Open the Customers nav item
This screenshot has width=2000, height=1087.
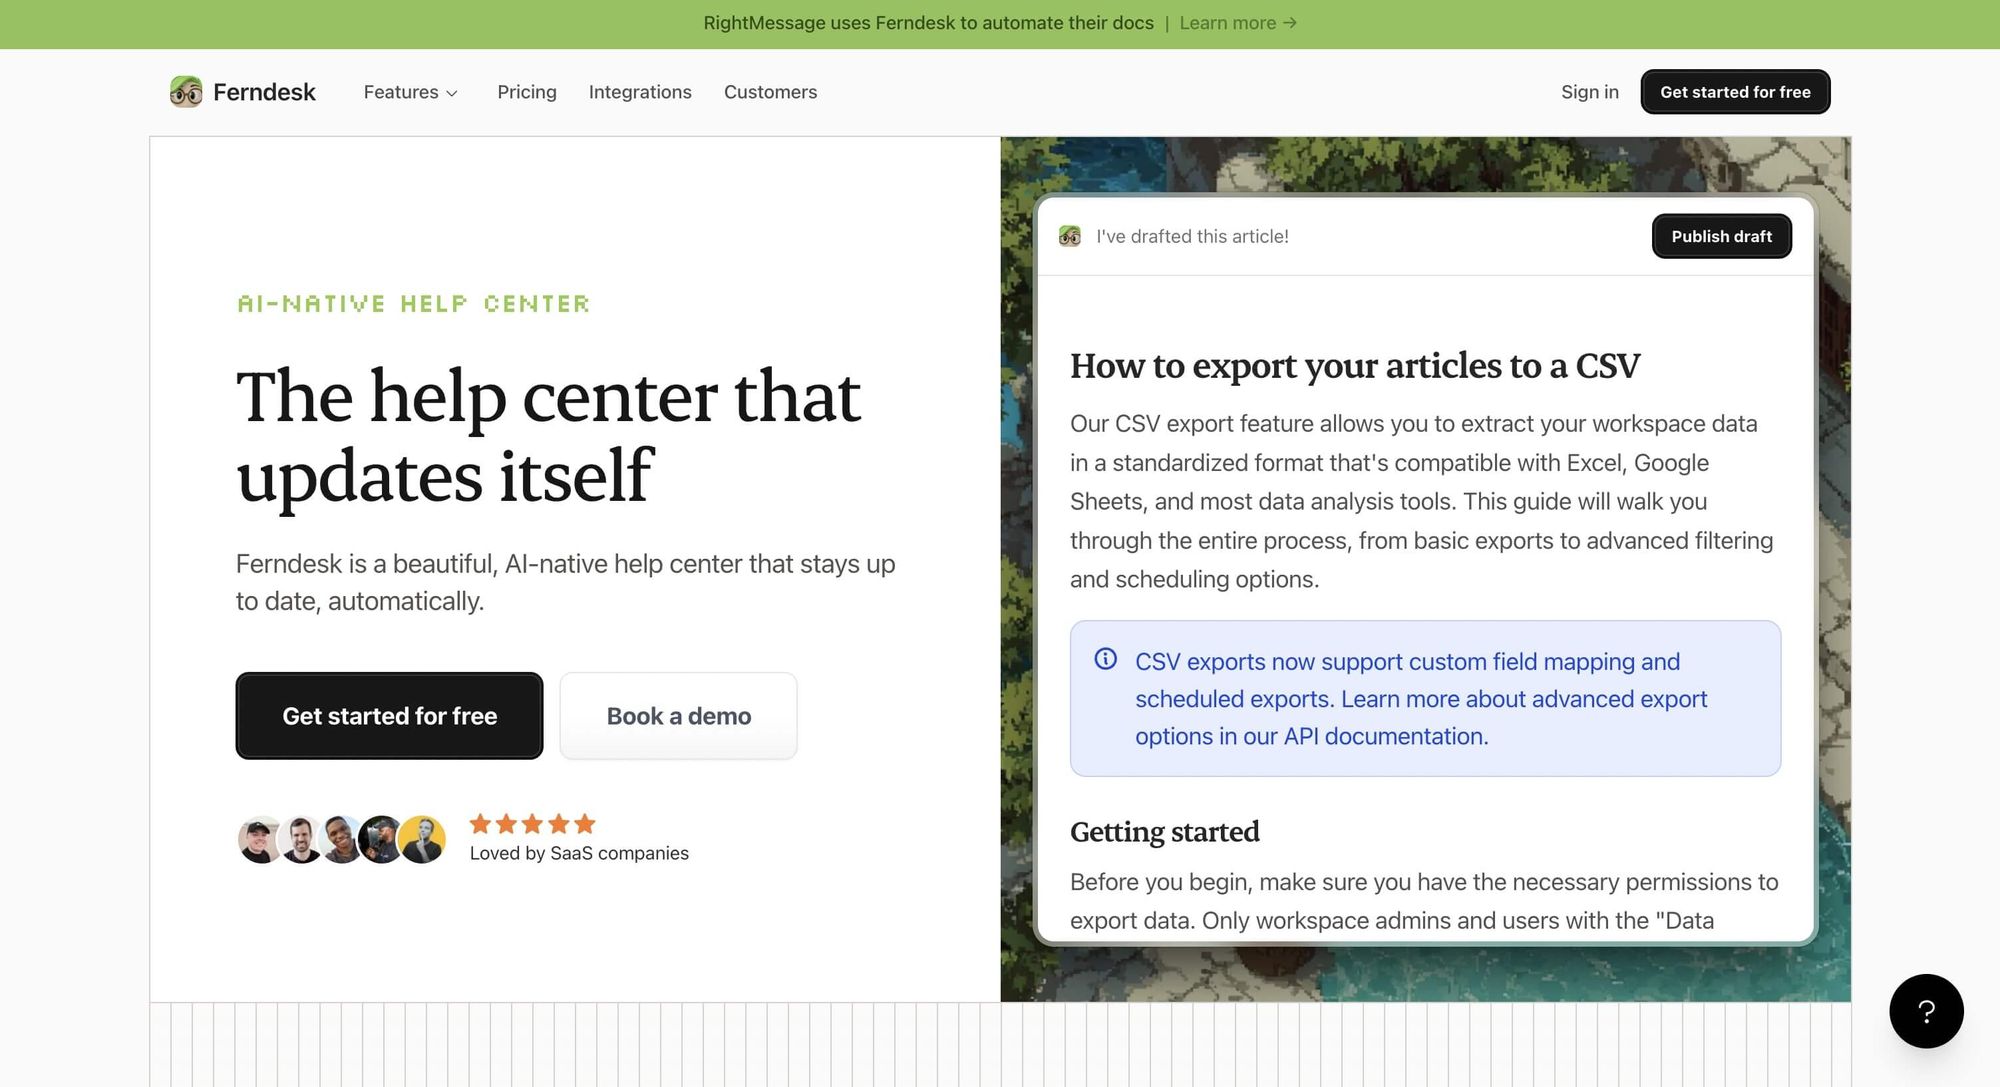pyautogui.click(x=770, y=92)
